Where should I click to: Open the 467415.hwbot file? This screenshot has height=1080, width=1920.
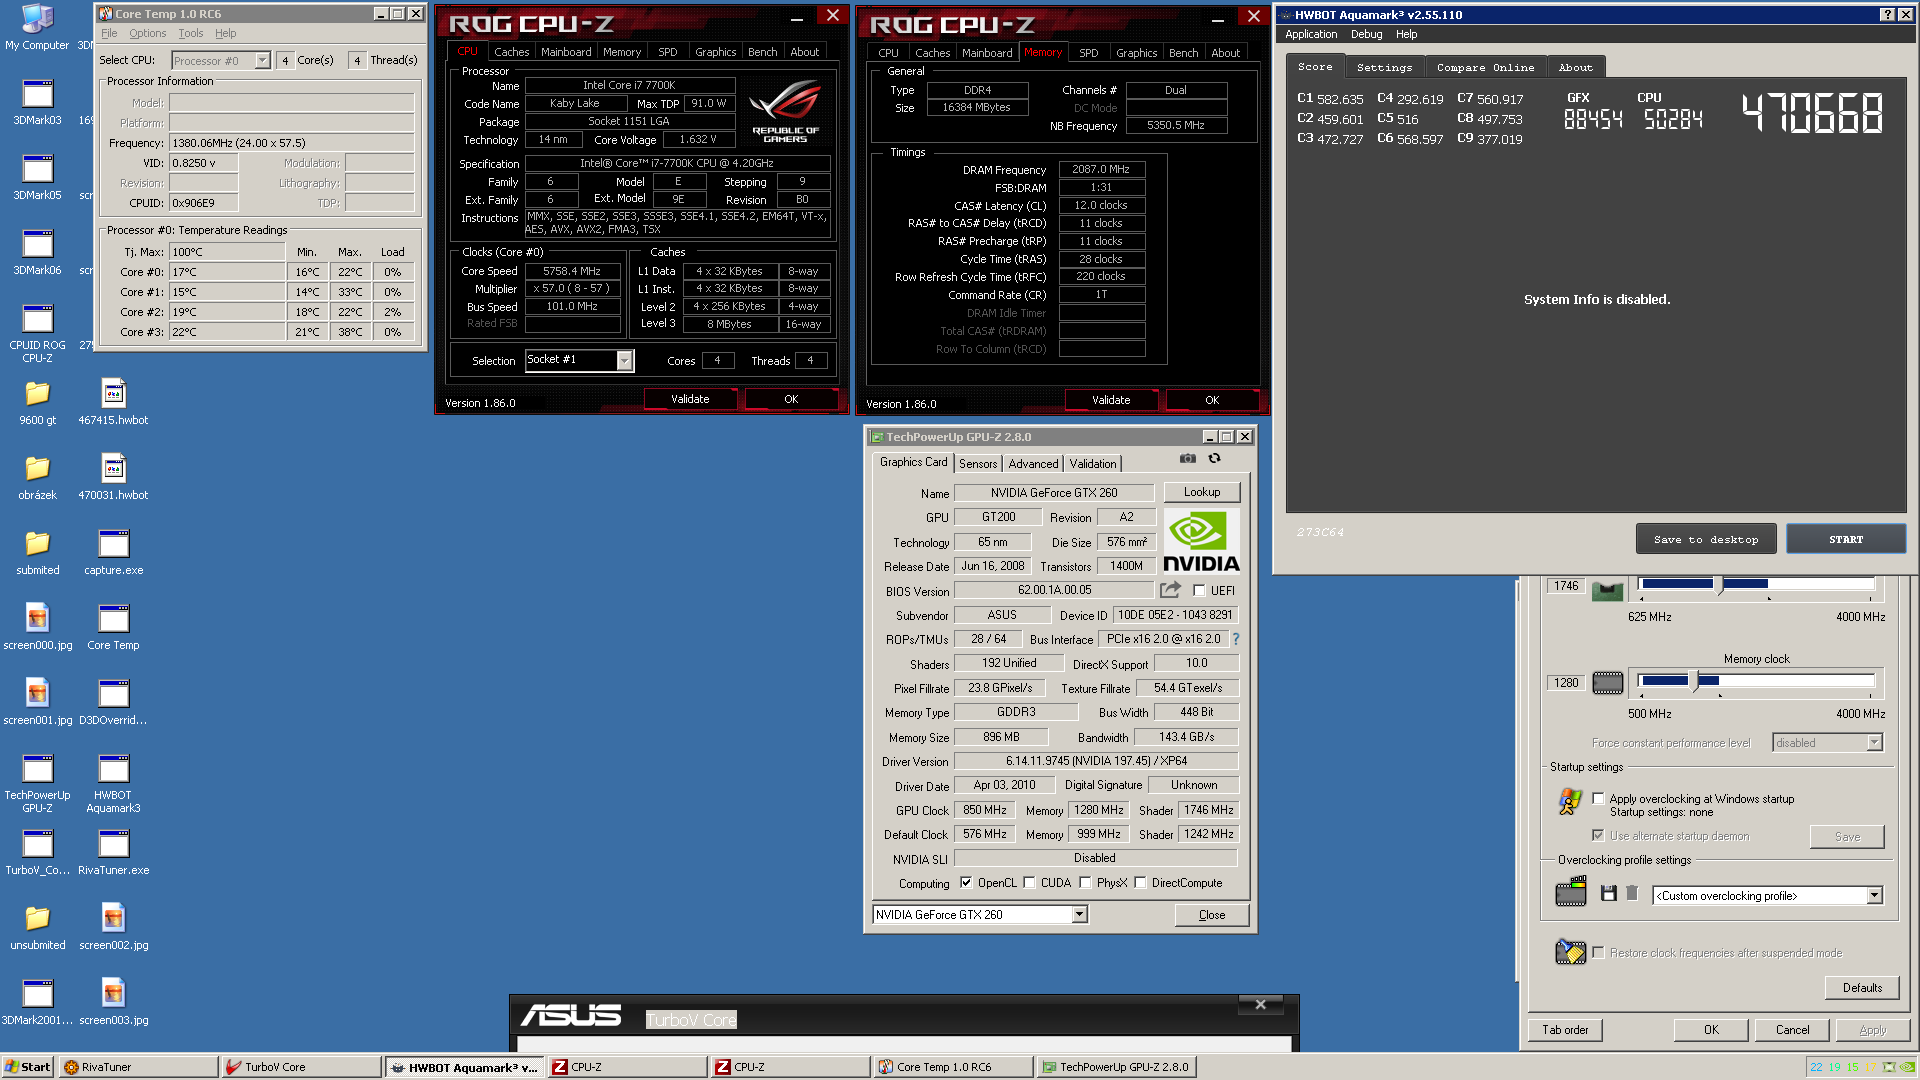[x=113, y=402]
